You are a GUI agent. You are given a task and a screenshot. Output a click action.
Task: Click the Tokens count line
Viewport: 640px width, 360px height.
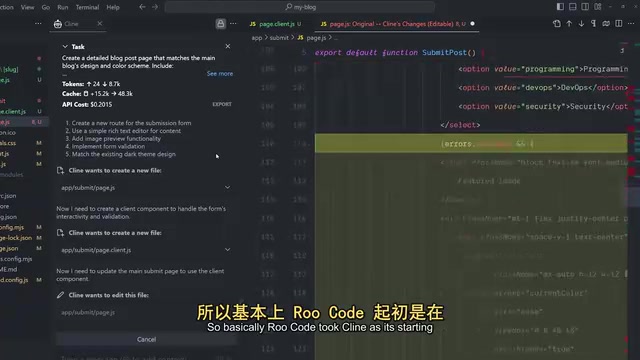pyautogui.click(x=91, y=84)
